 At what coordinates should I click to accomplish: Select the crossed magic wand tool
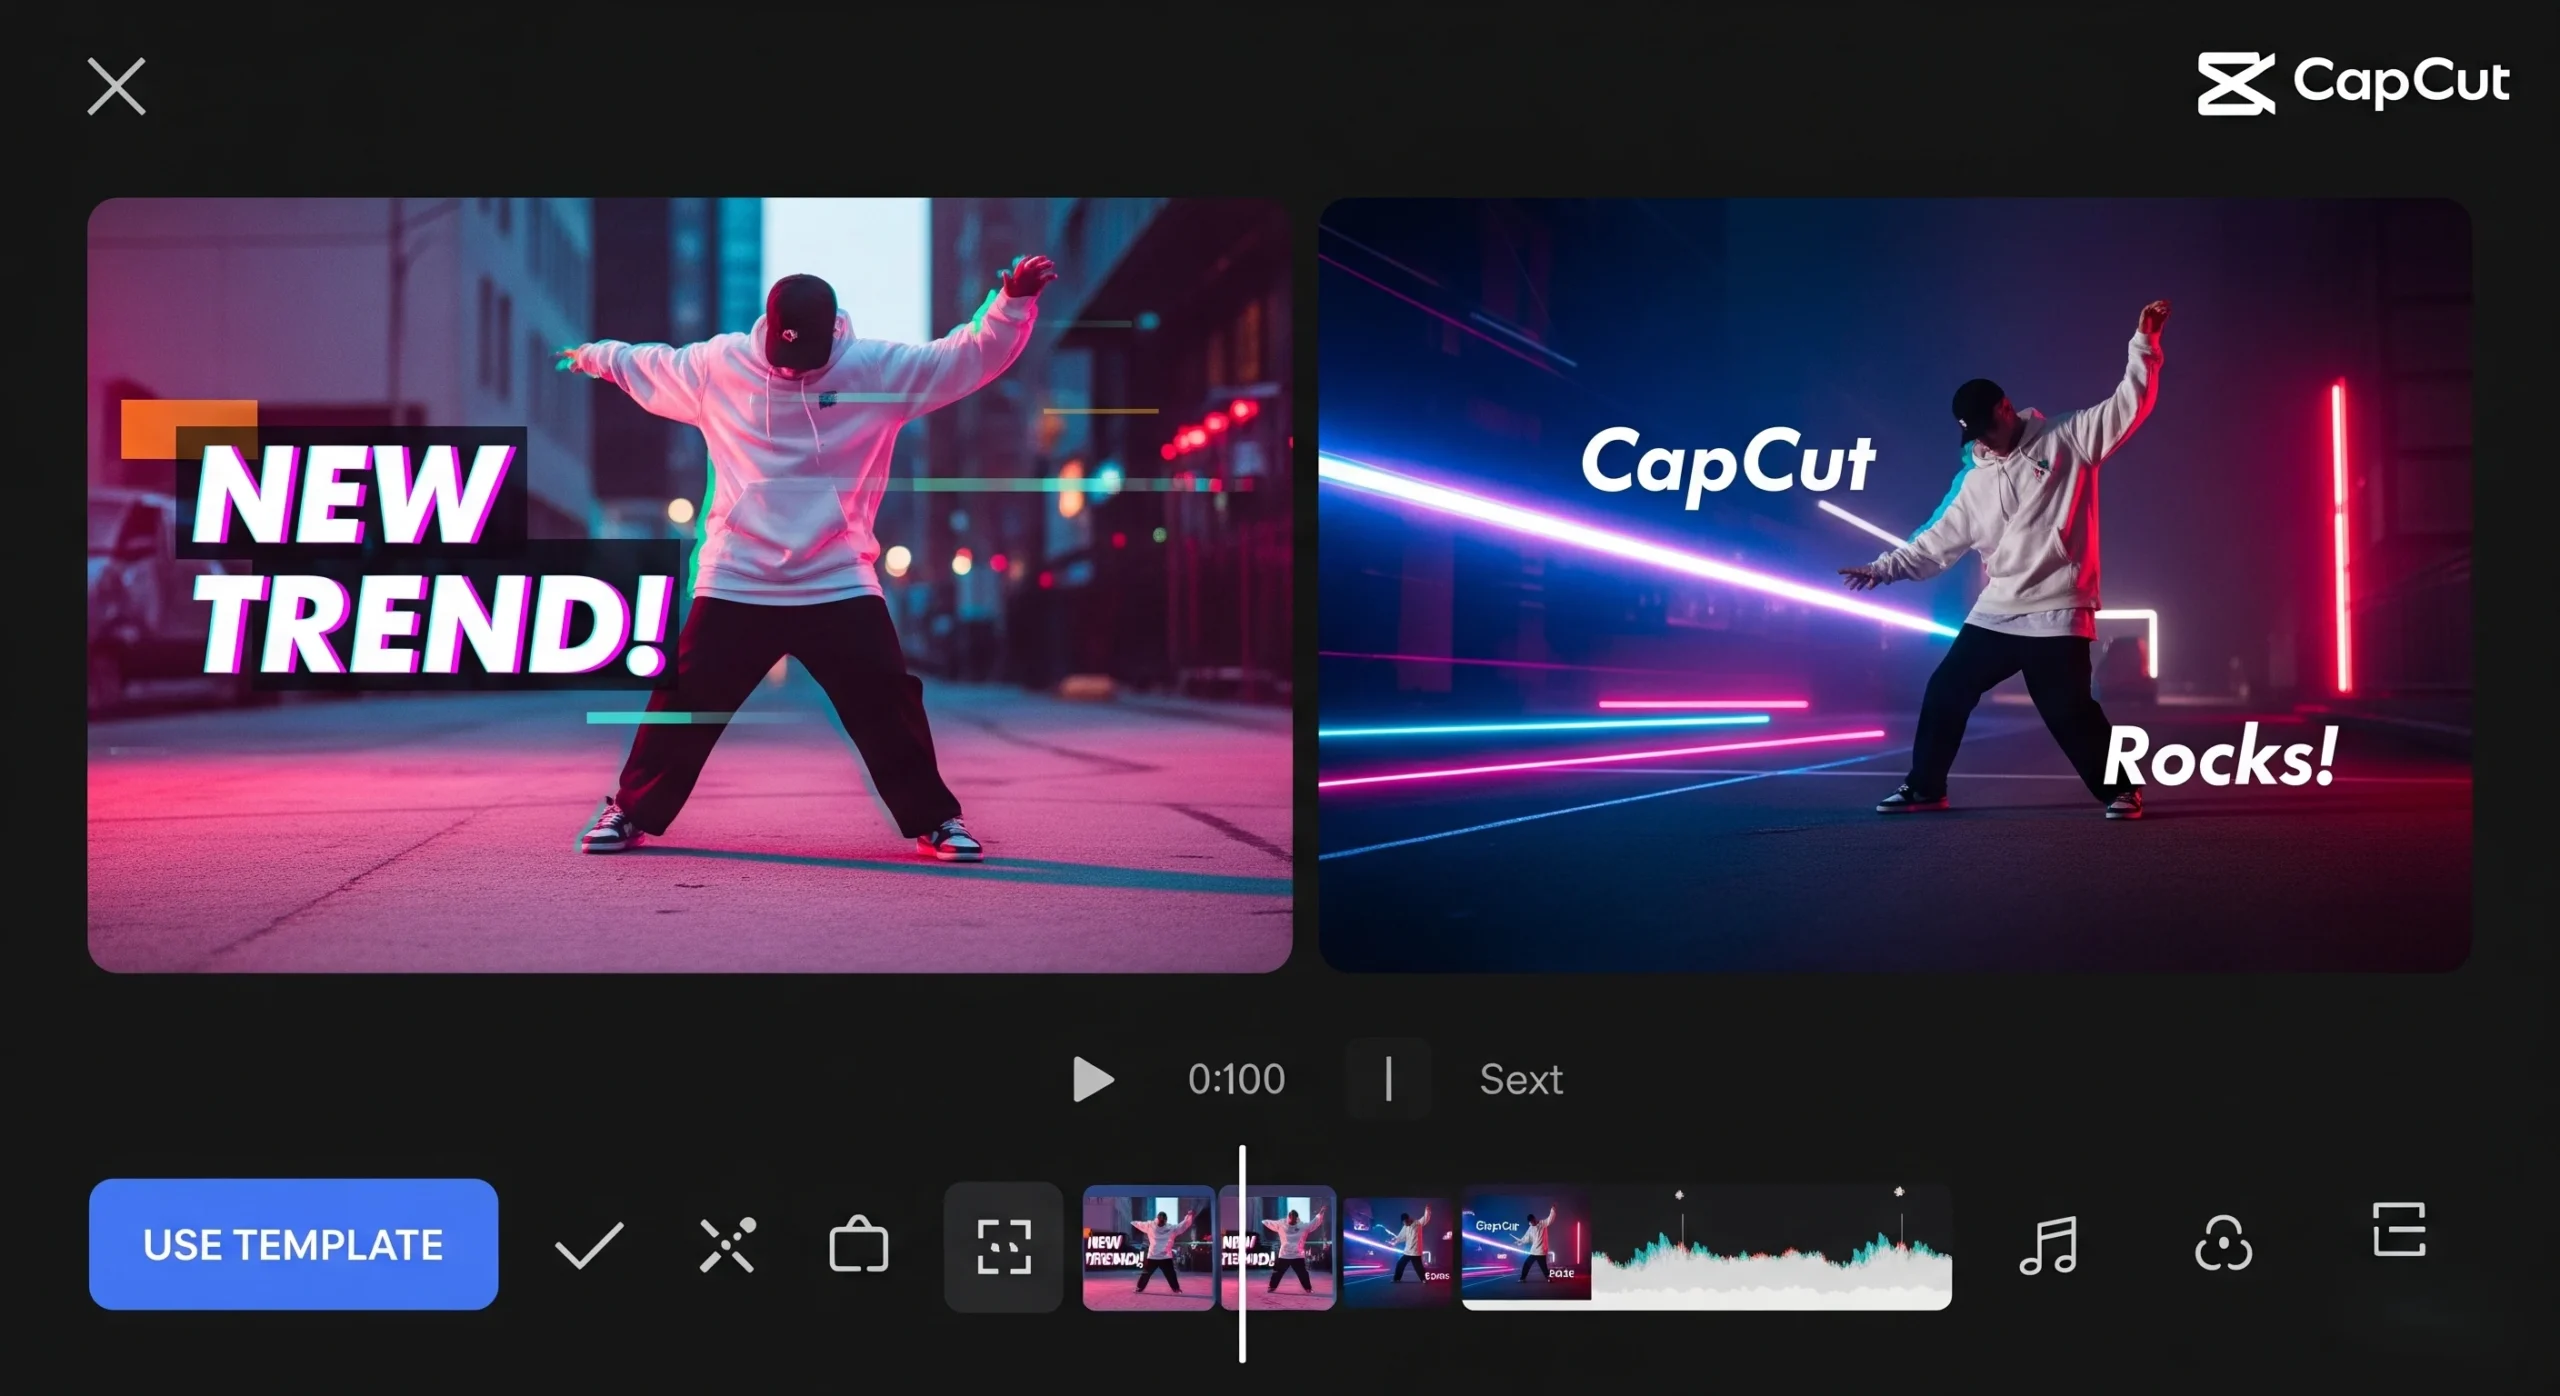[727, 1245]
